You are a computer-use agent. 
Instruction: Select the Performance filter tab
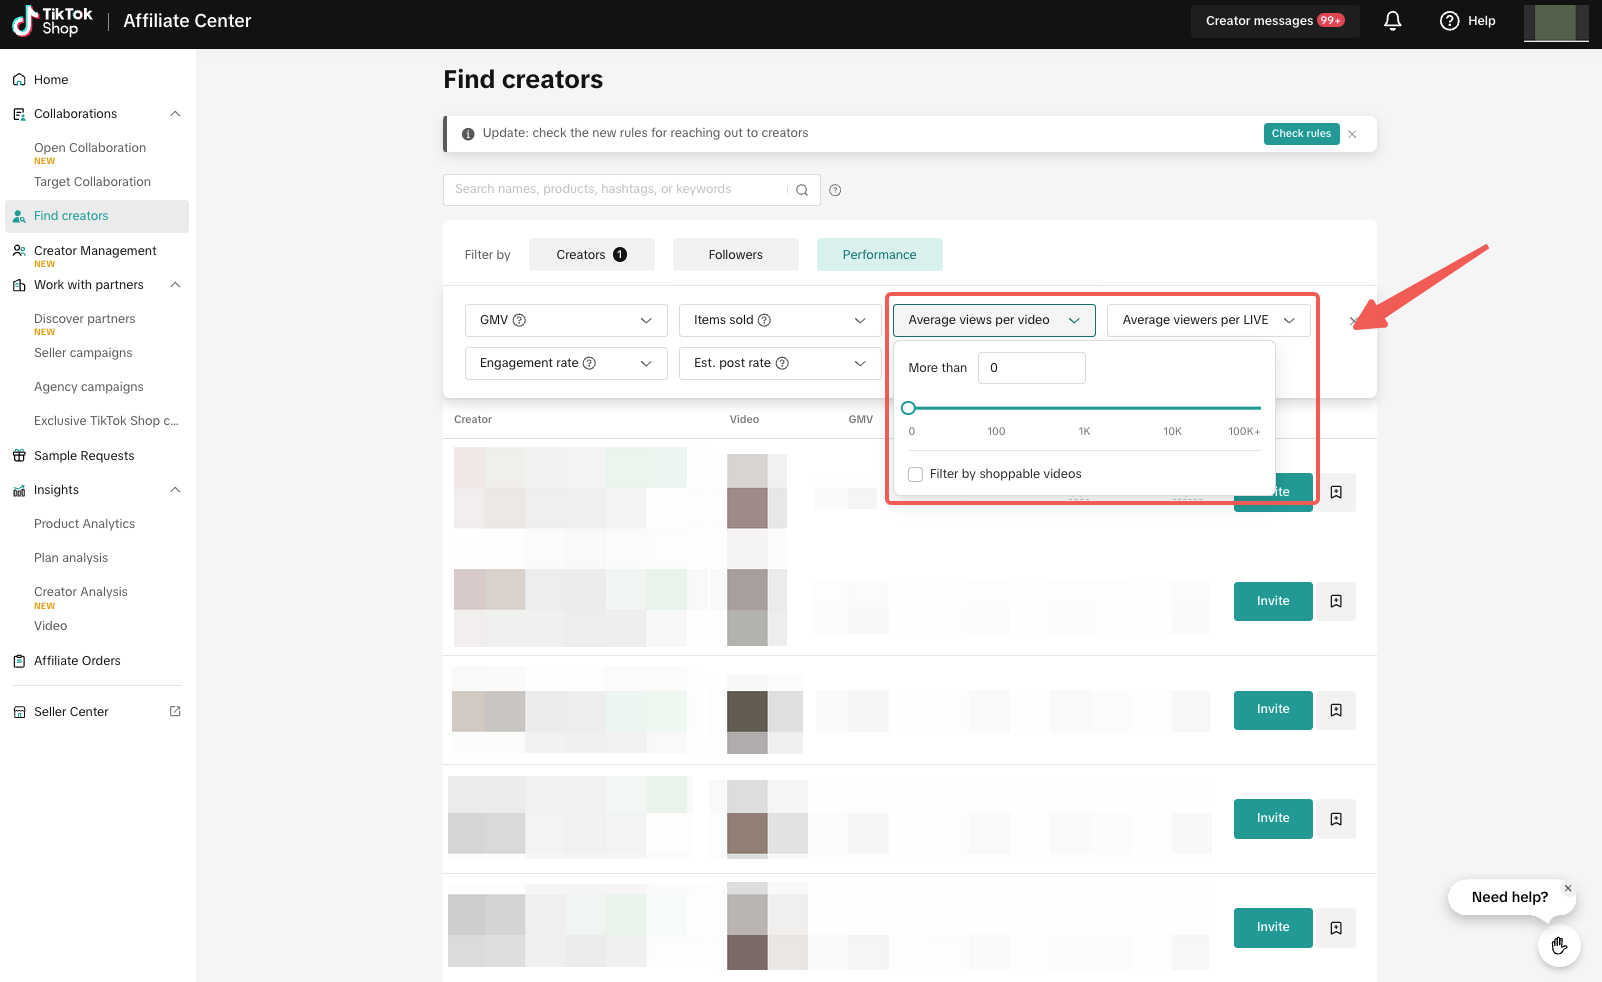click(879, 255)
